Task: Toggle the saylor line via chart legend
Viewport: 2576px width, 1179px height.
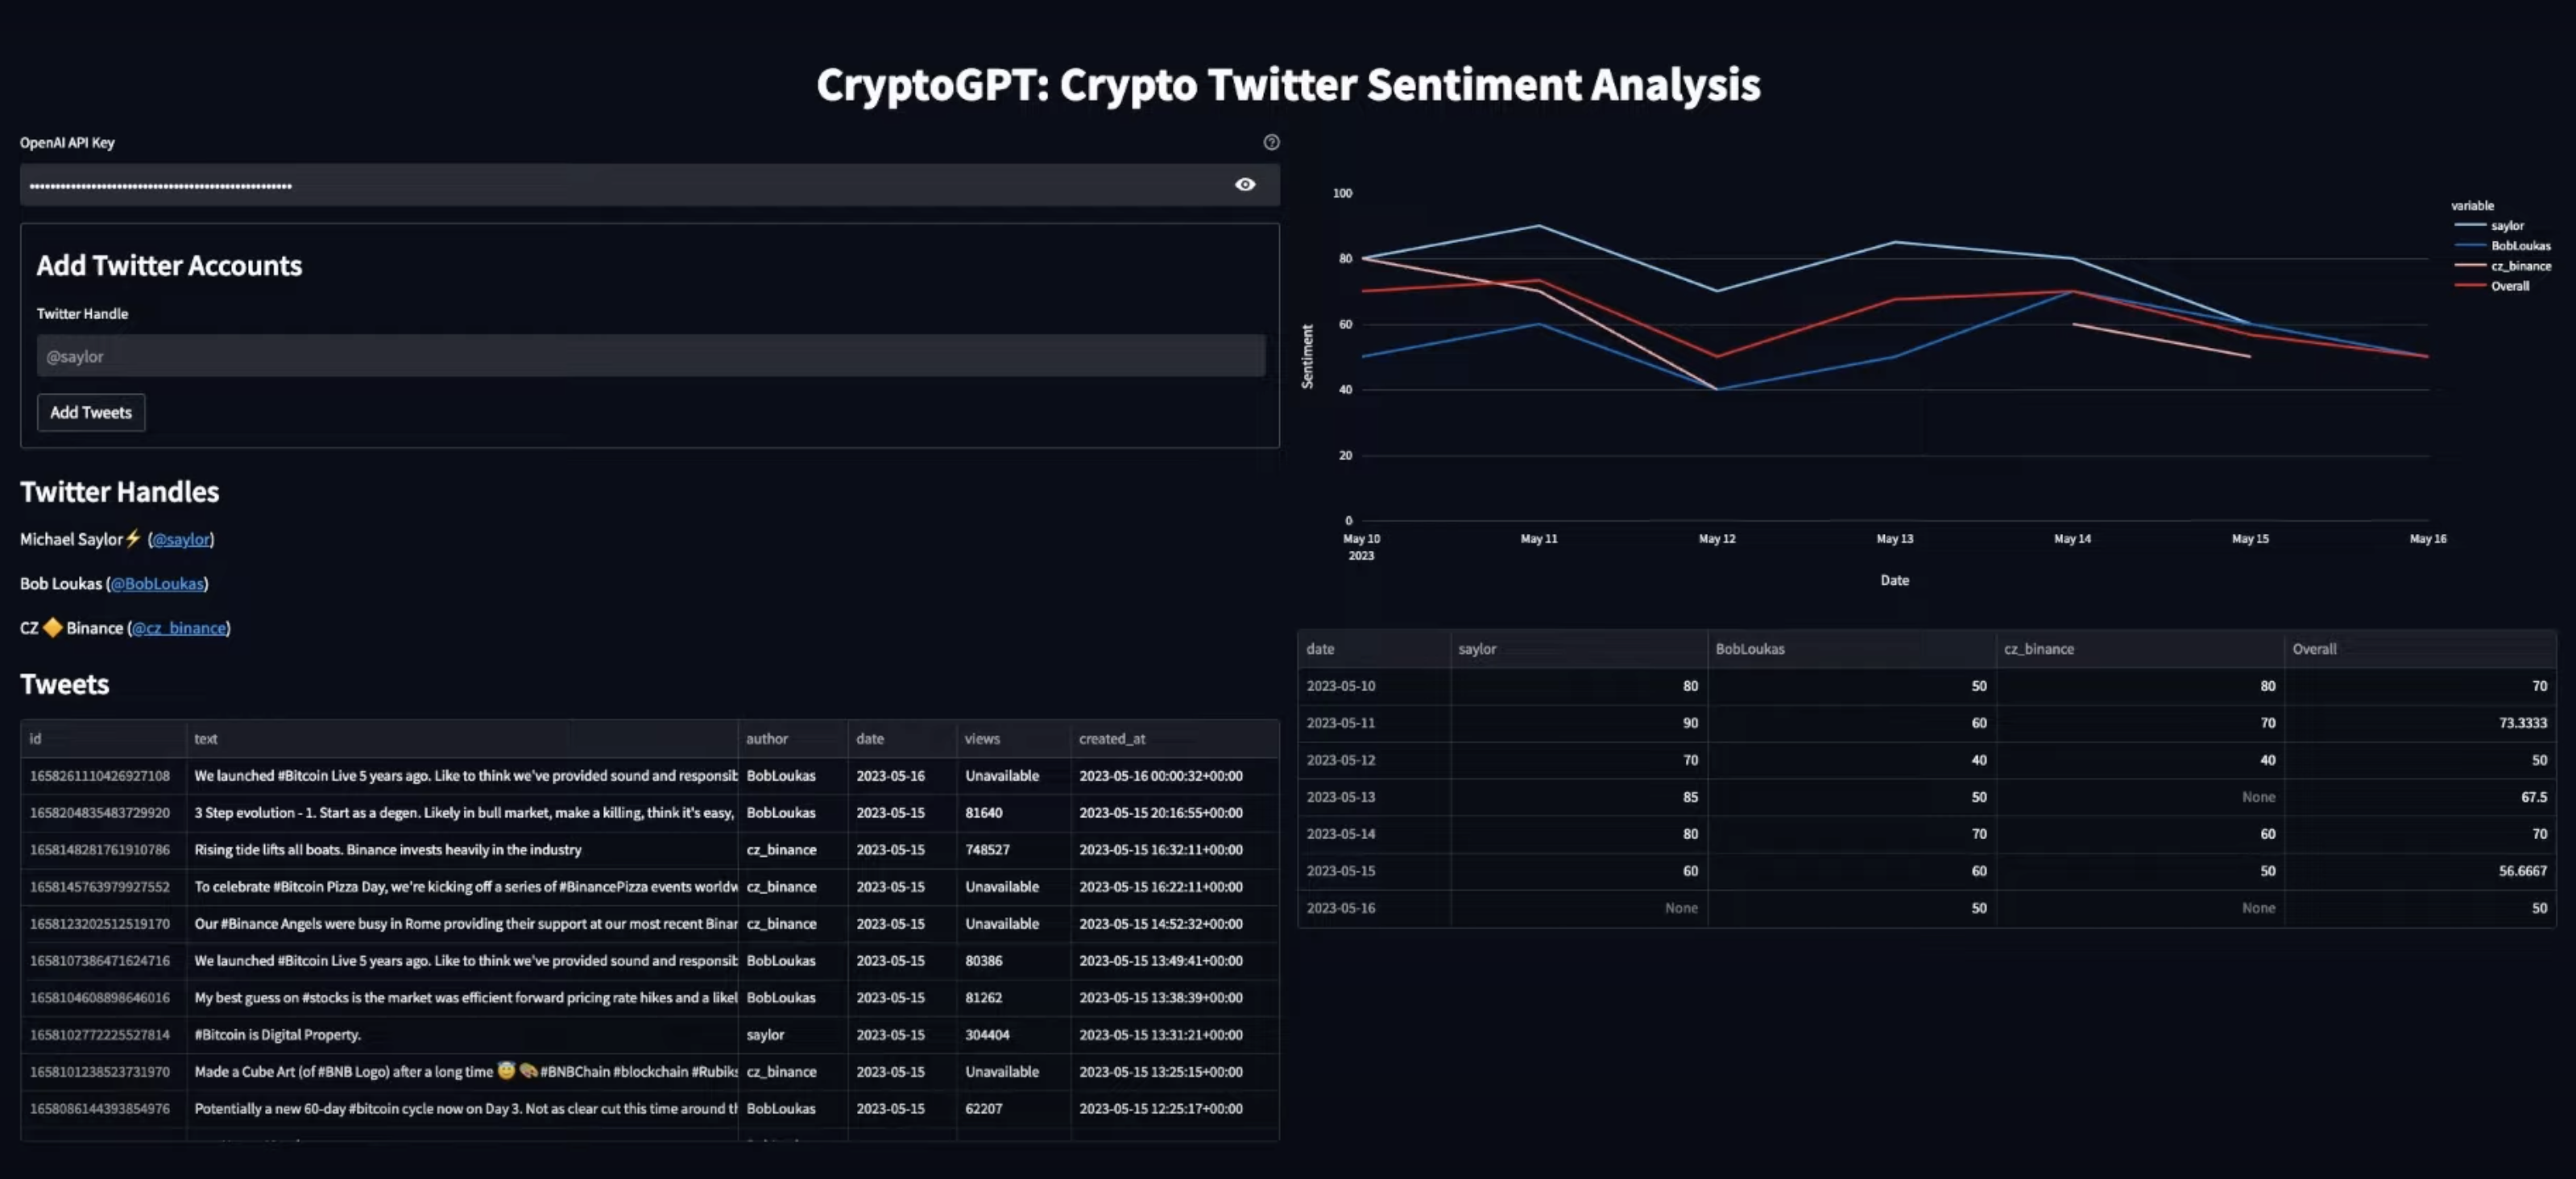Action: pyautogui.click(x=2508, y=225)
